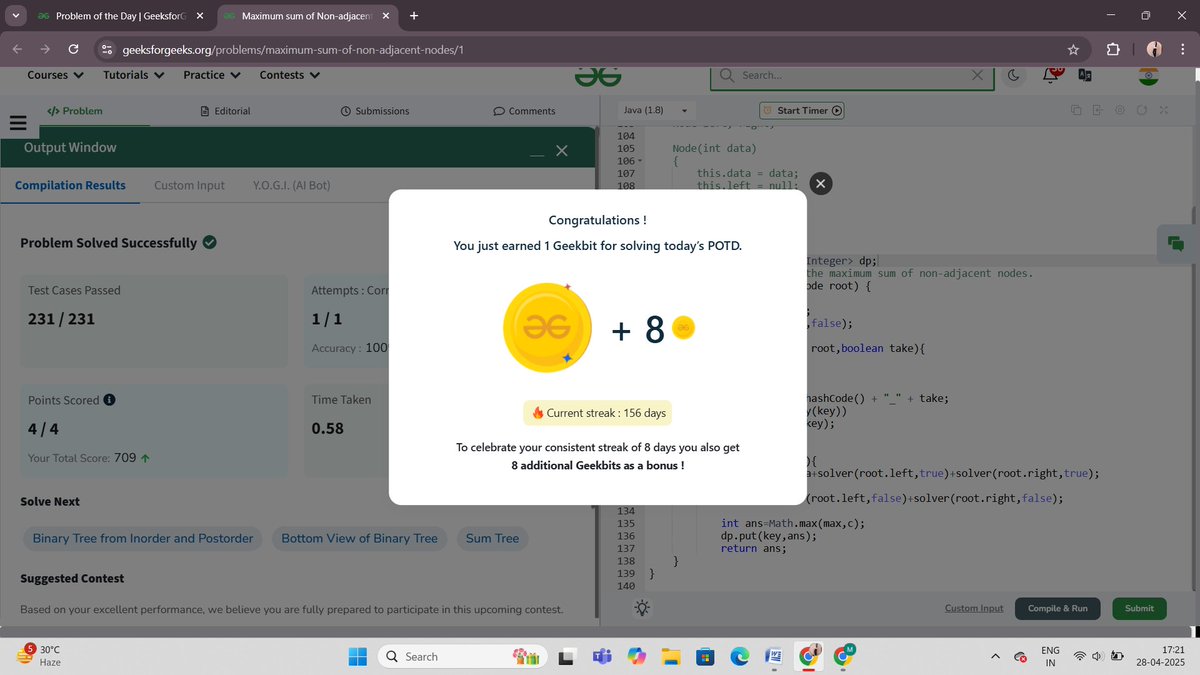Open Microsoft Teams from taskbar
The image size is (1200, 675).
[x=602, y=657]
